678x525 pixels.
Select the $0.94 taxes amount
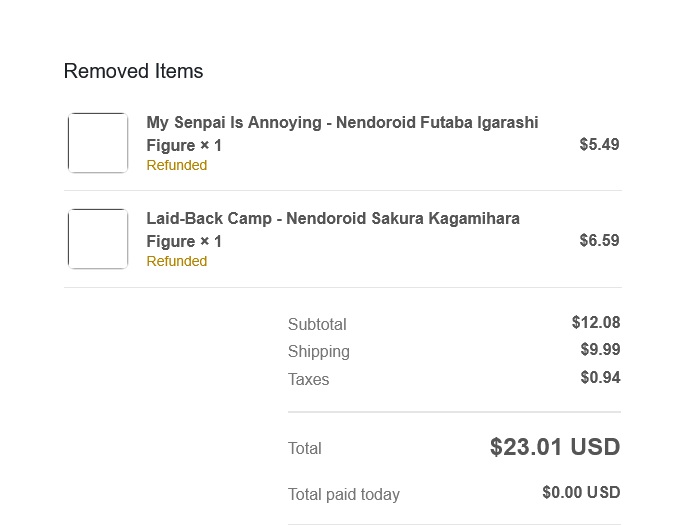click(600, 378)
